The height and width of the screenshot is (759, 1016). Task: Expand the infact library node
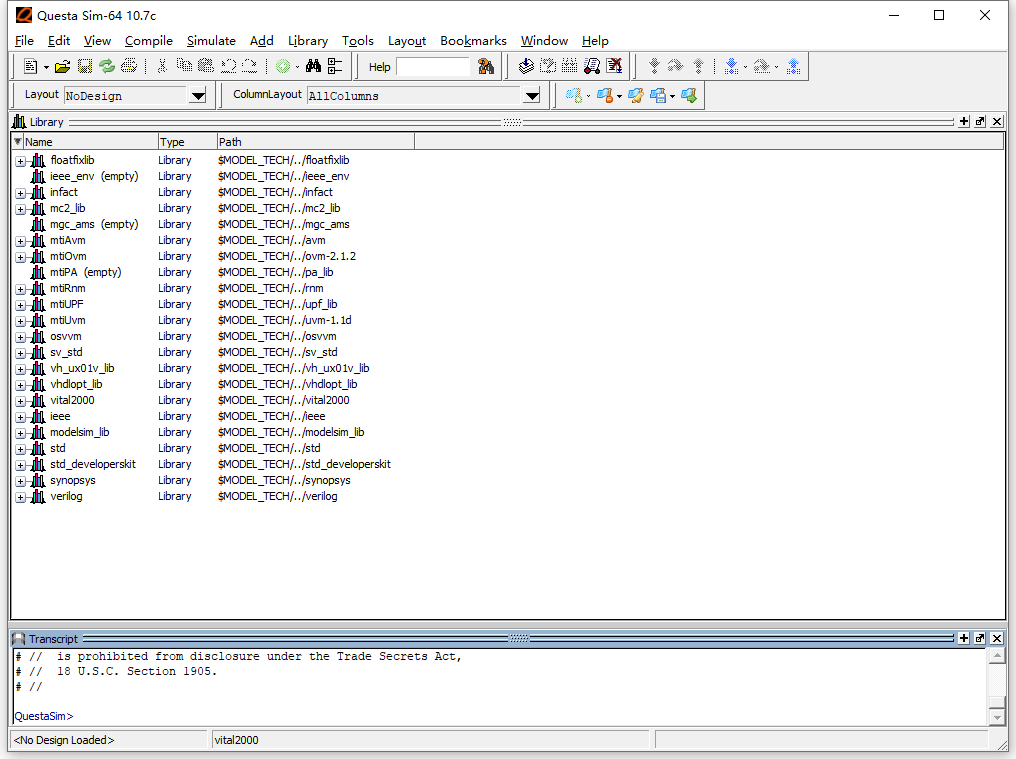pyautogui.click(x=21, y=193)
